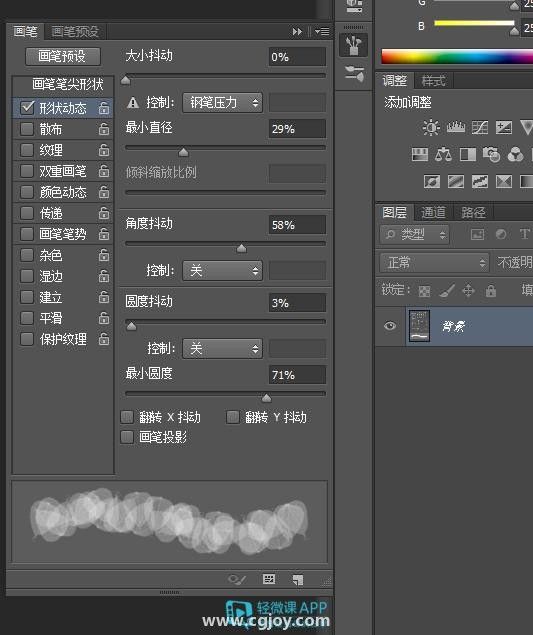
Task: Switch to the 通道 tab
Action: tap(433, 213)
